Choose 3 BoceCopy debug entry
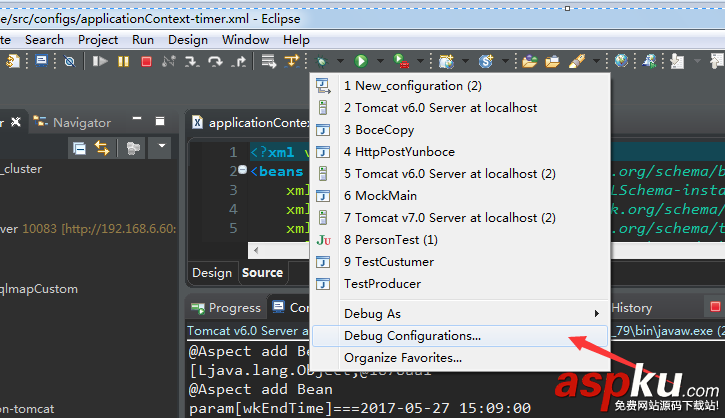Screen dimensions: 725x418 (x=460, y=130)
